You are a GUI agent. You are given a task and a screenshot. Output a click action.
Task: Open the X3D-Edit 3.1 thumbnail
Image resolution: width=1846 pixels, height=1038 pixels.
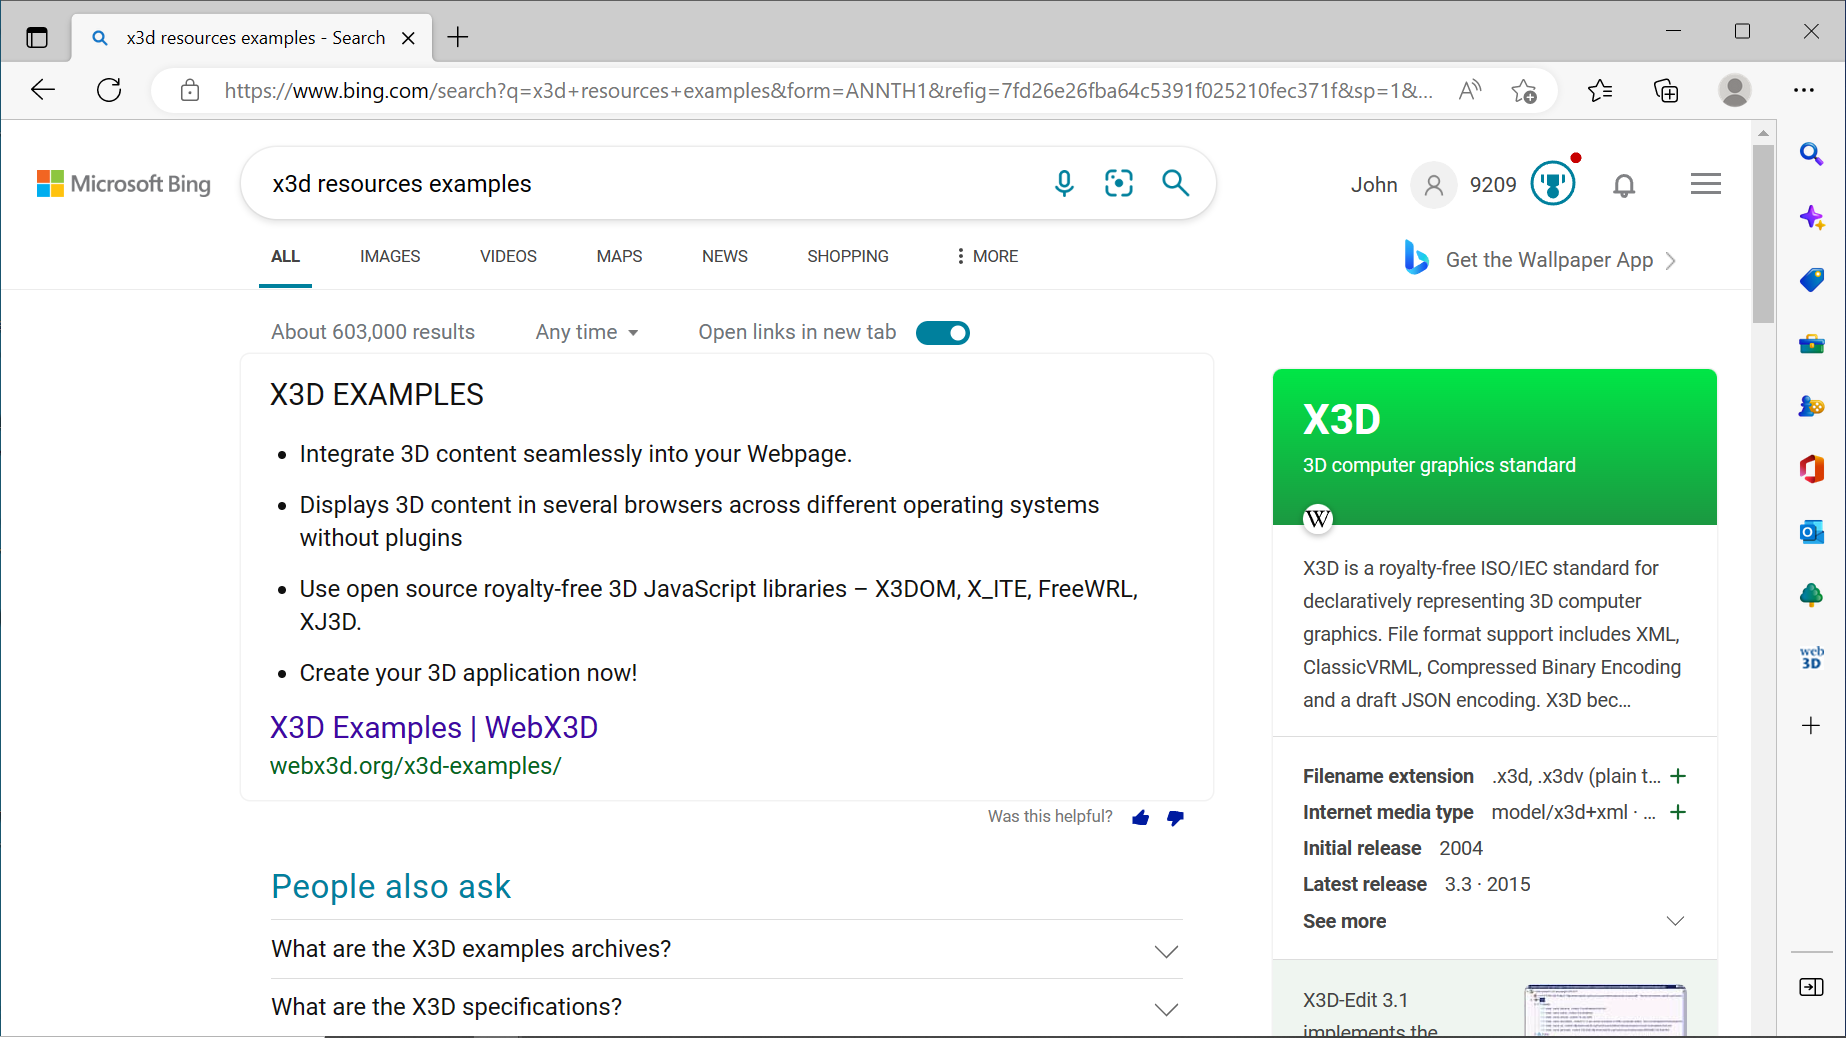pyautogui.click(x=1605, y=1010)
